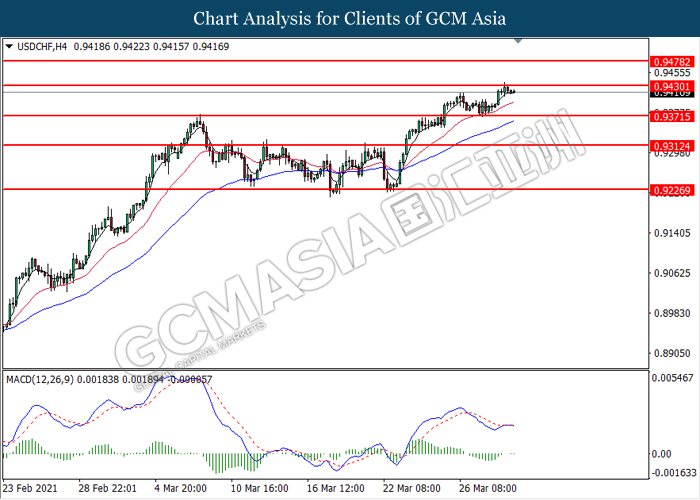Click the USDCHF,H4 dropdown triangle
This screenshot has width=700, height=500.
pyautogui.click(x=9, y=46)
